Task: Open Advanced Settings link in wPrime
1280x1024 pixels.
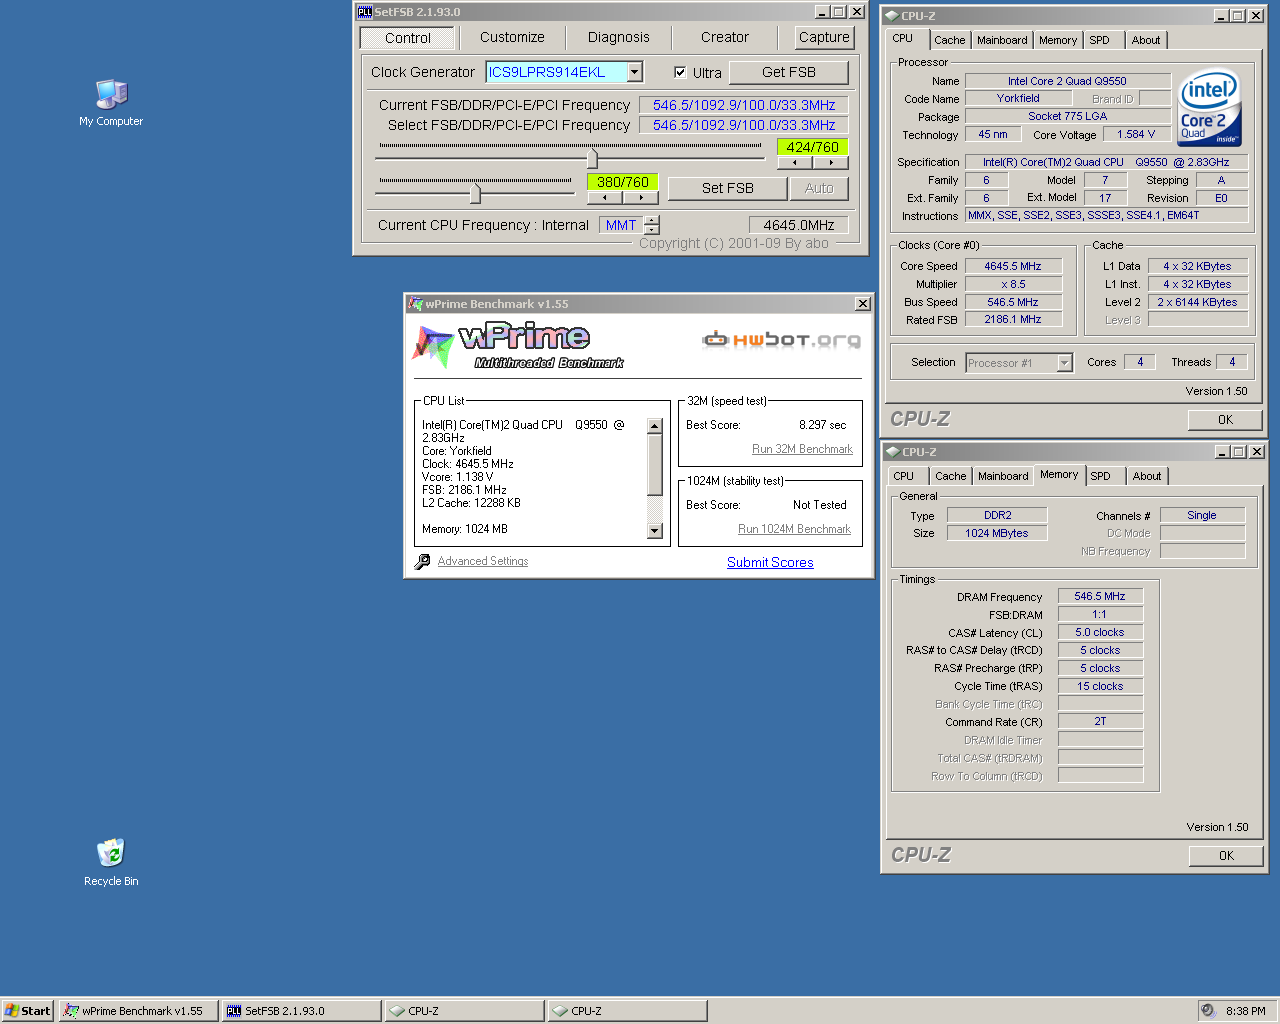Action: point(483,561)
